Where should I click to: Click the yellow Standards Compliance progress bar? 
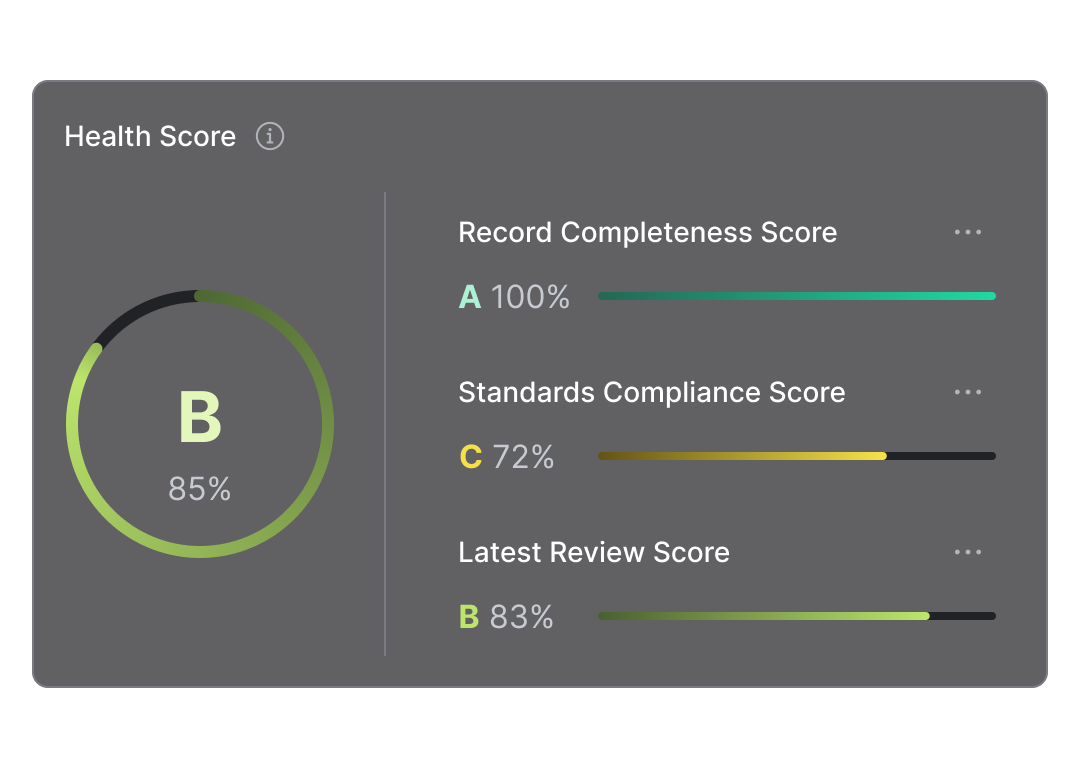(742, 456)
